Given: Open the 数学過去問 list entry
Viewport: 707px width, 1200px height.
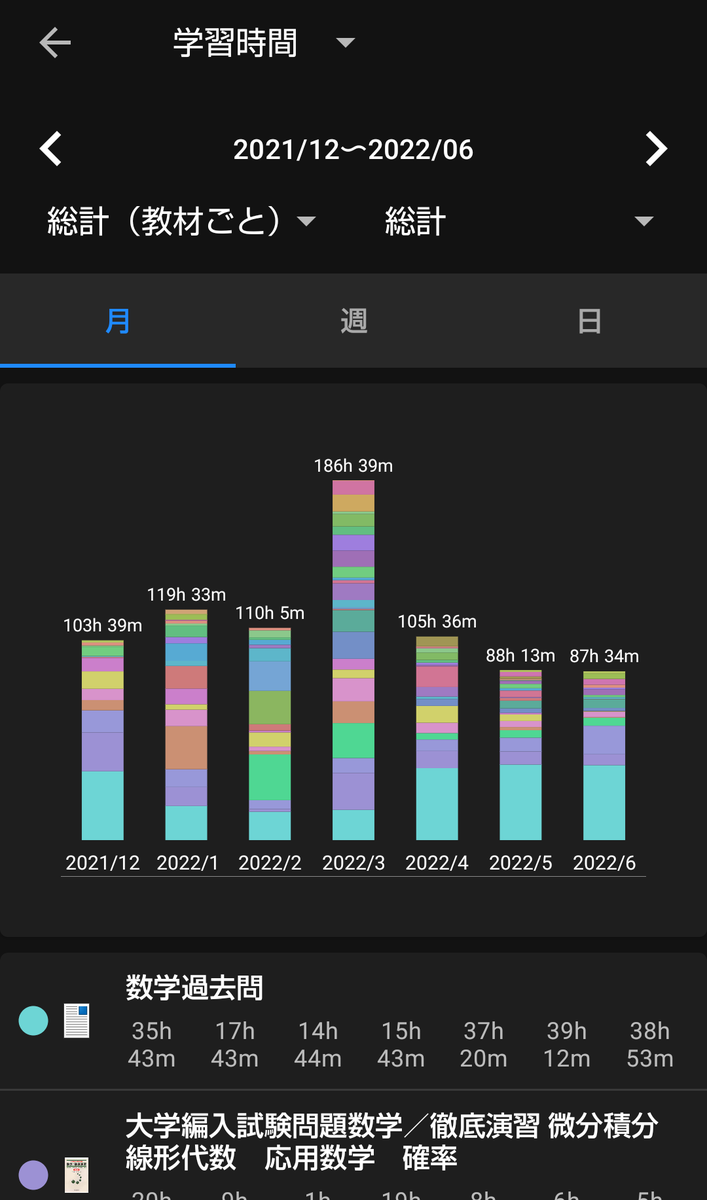Looking at the screenshot, I should 353,1021.
